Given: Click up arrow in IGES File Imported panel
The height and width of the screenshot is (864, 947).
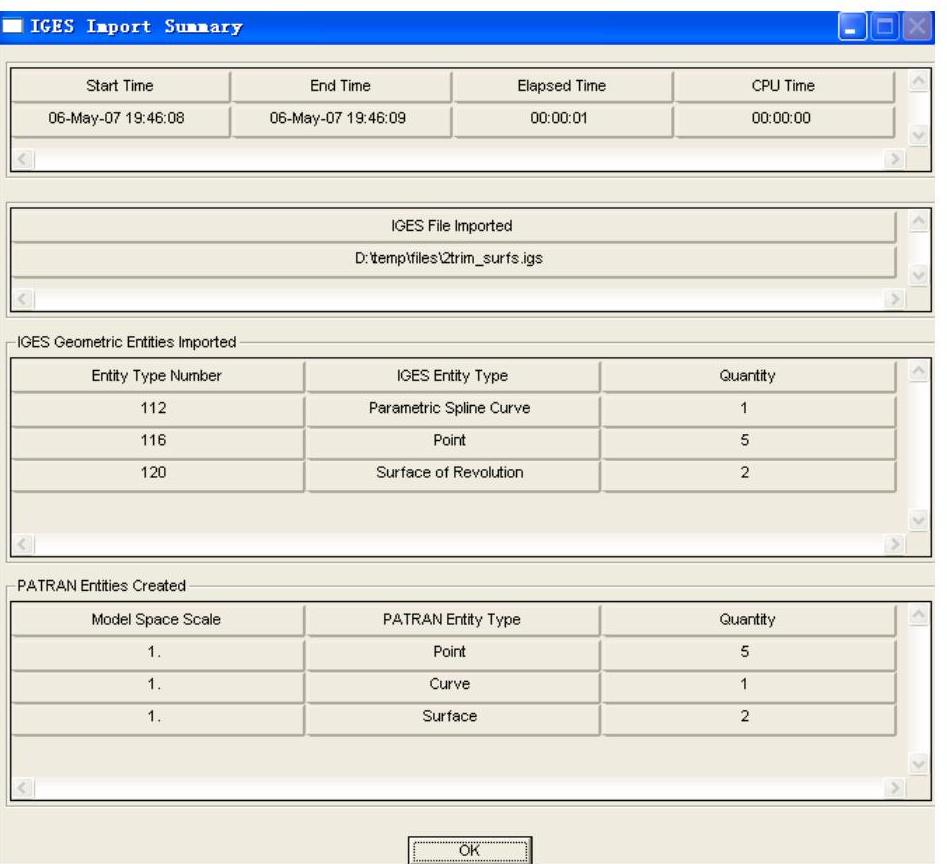Looking at the screenshot, I should [x=919, y=222].
